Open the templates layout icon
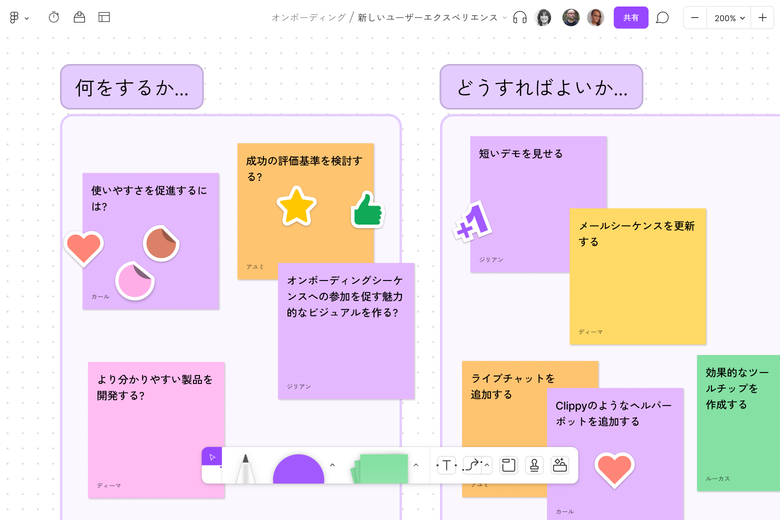This screenshot has height=520, width=780. [104, 17]
